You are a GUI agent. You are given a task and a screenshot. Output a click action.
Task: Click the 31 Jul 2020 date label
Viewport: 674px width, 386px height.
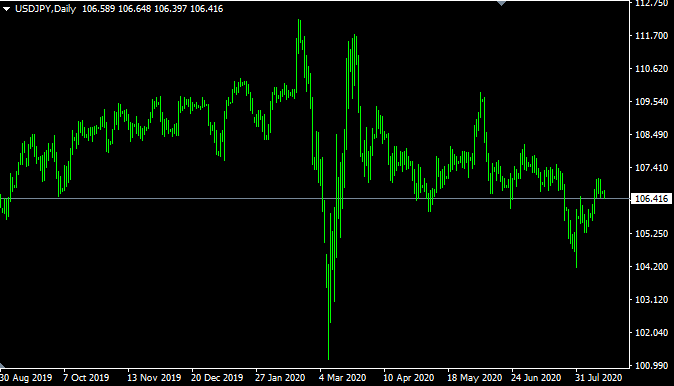(599, 378)
